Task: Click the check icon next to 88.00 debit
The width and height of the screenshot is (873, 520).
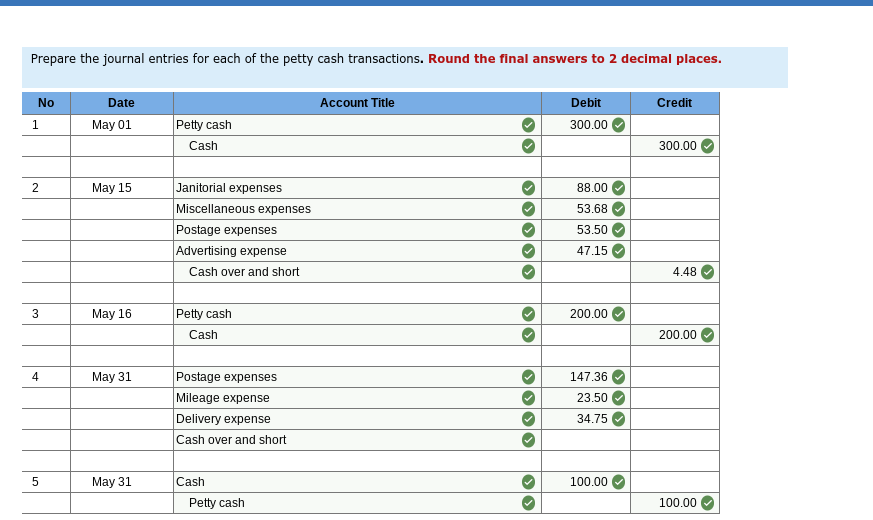Action: point(618,188)
